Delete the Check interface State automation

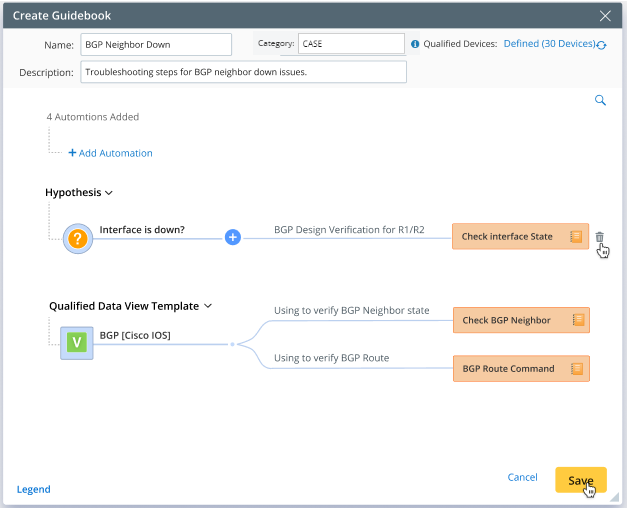coord(600,237)
